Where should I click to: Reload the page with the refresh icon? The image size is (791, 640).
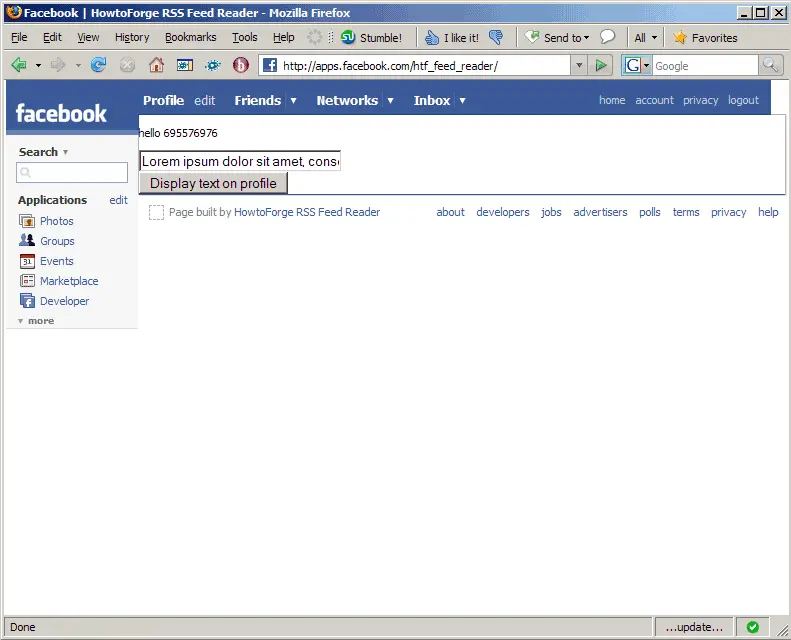(98, 65)
